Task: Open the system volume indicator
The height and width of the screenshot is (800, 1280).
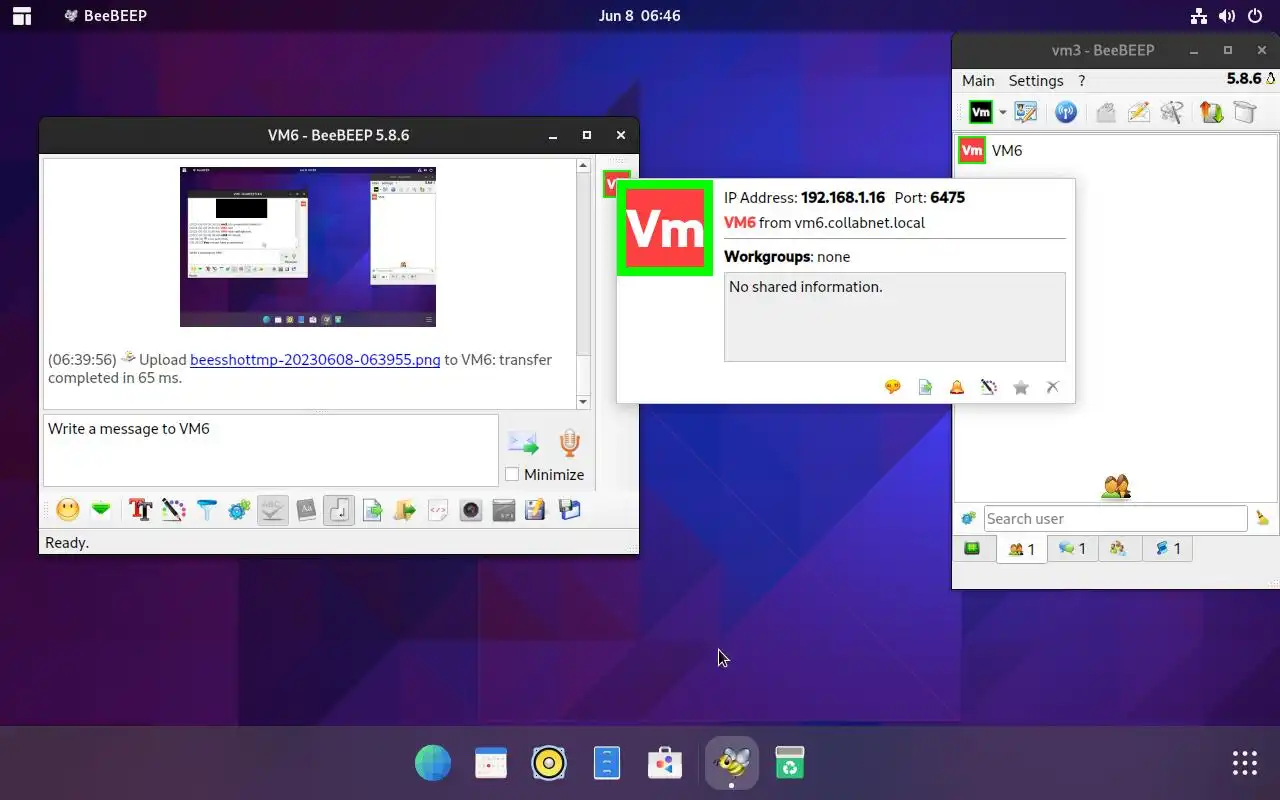Action: coord(1227,16)
